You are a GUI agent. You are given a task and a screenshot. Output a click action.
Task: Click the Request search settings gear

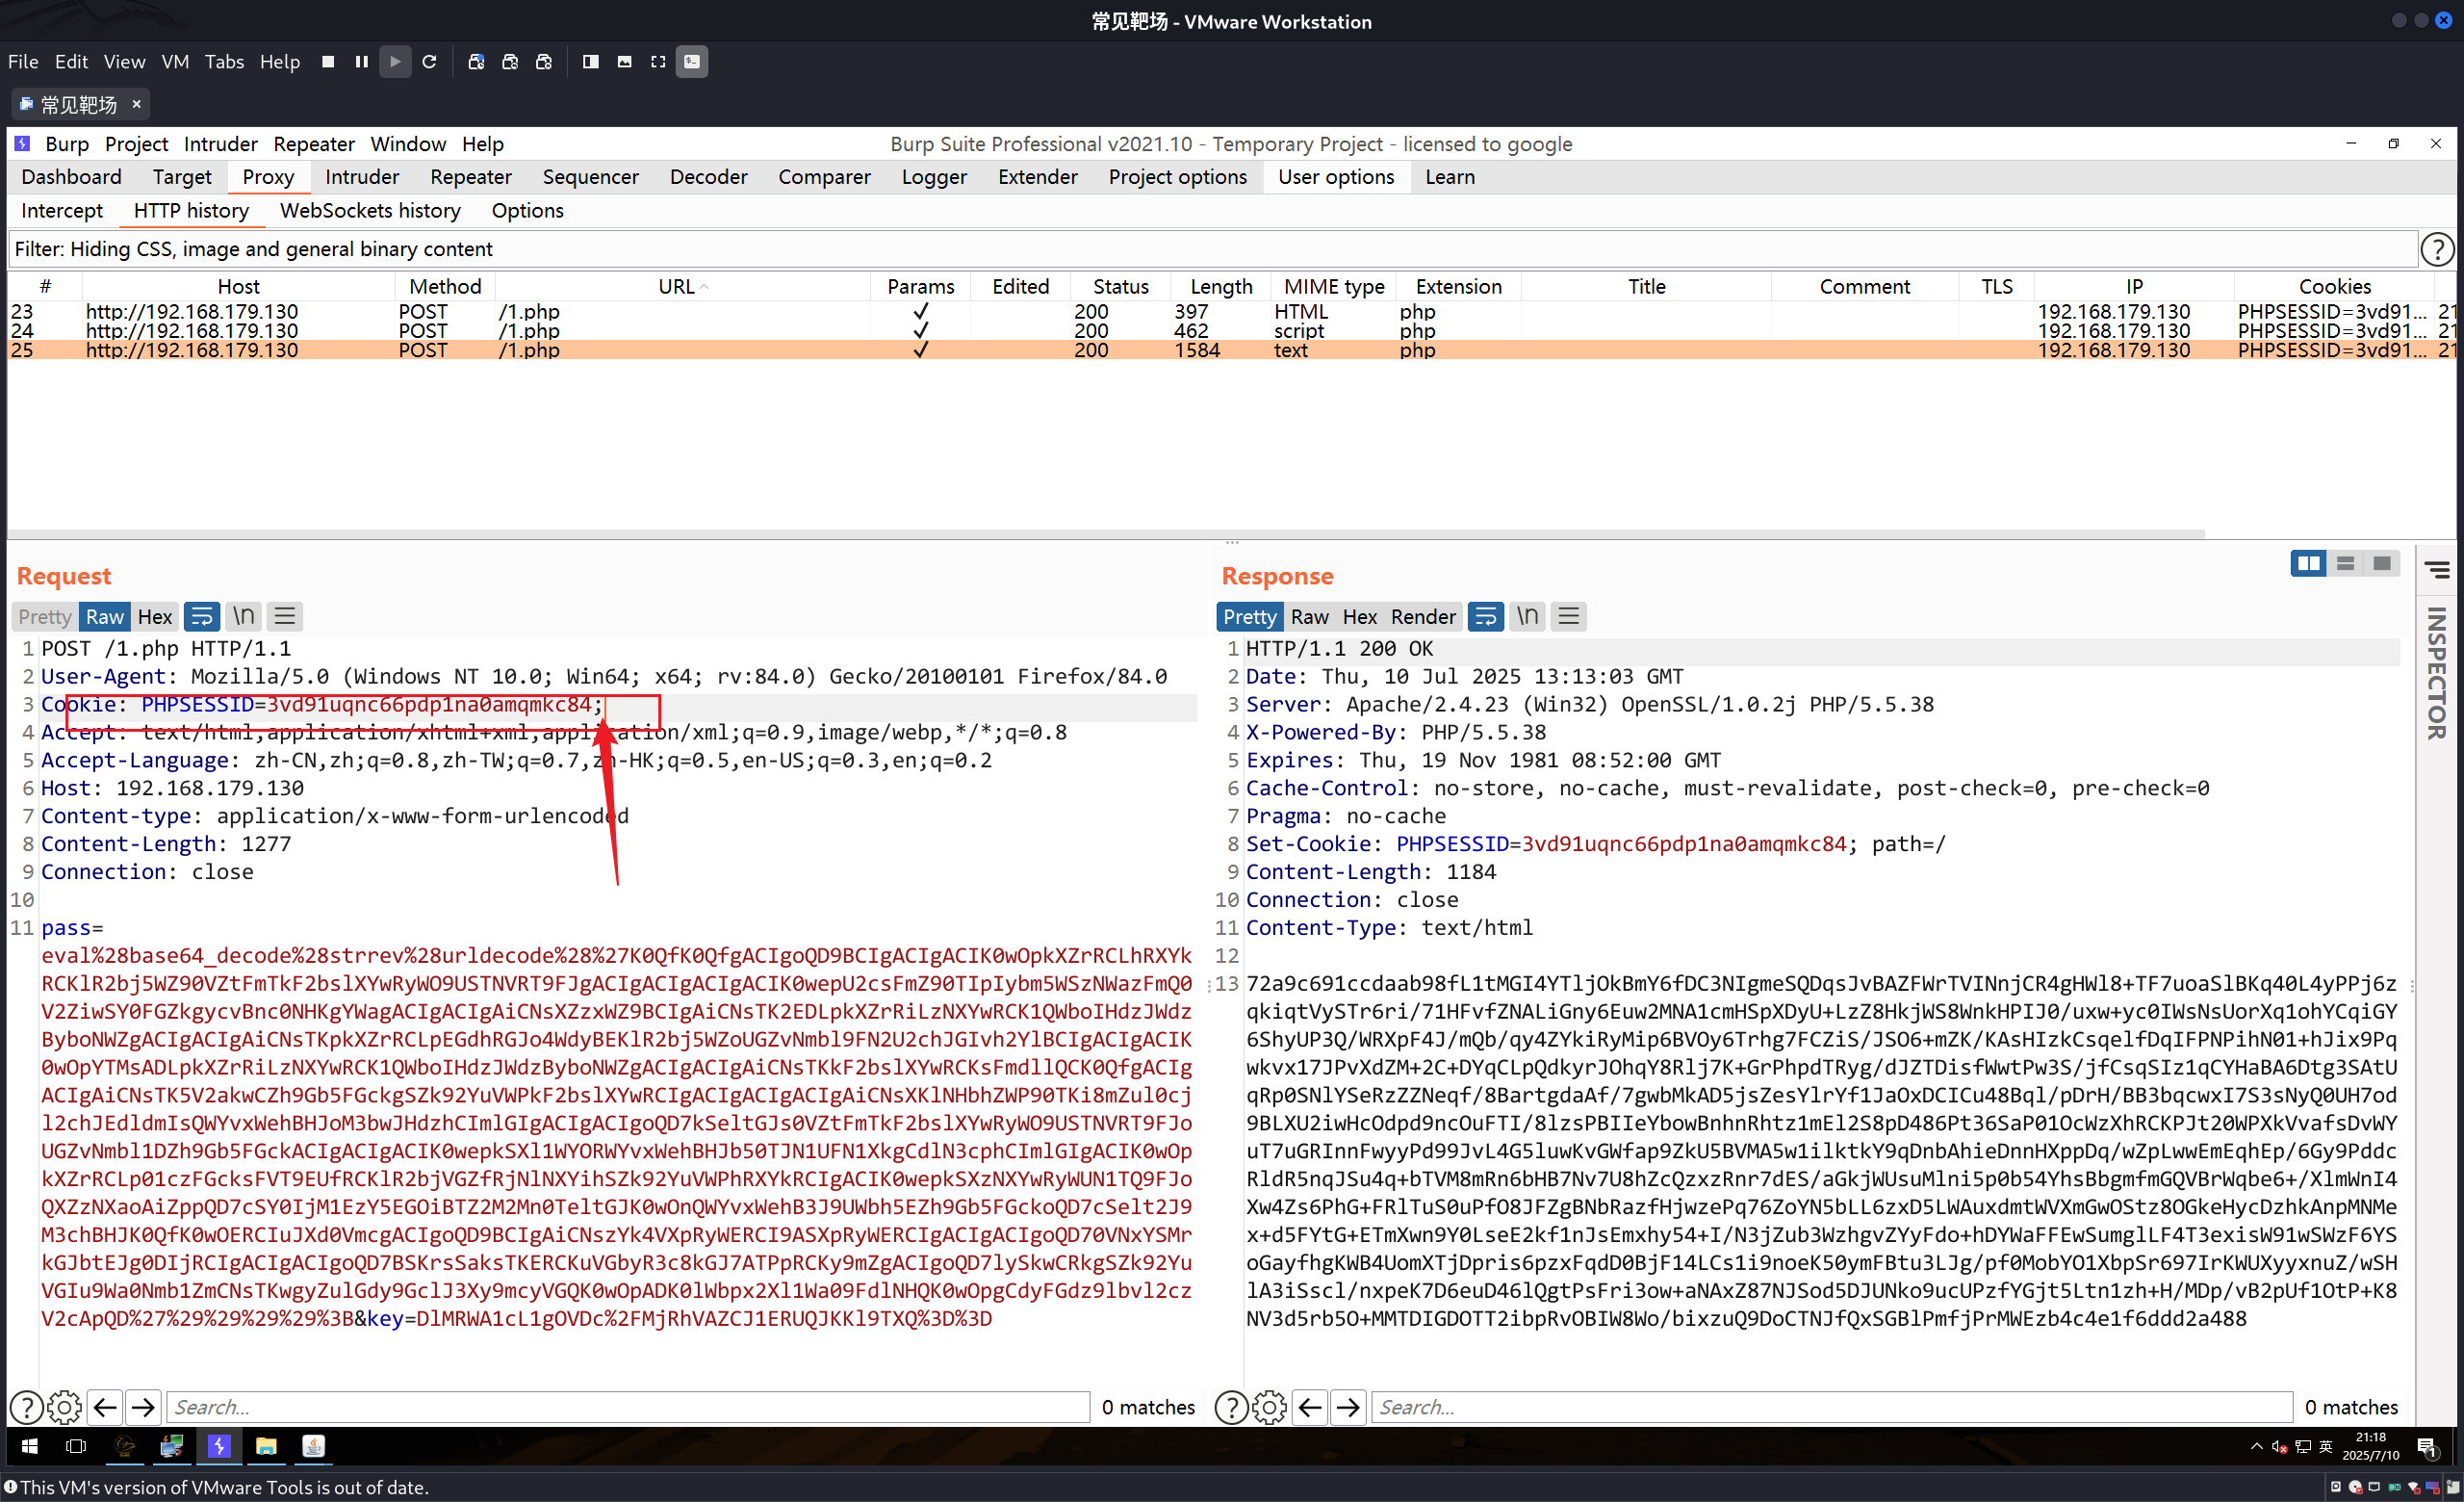[64, 1407]
